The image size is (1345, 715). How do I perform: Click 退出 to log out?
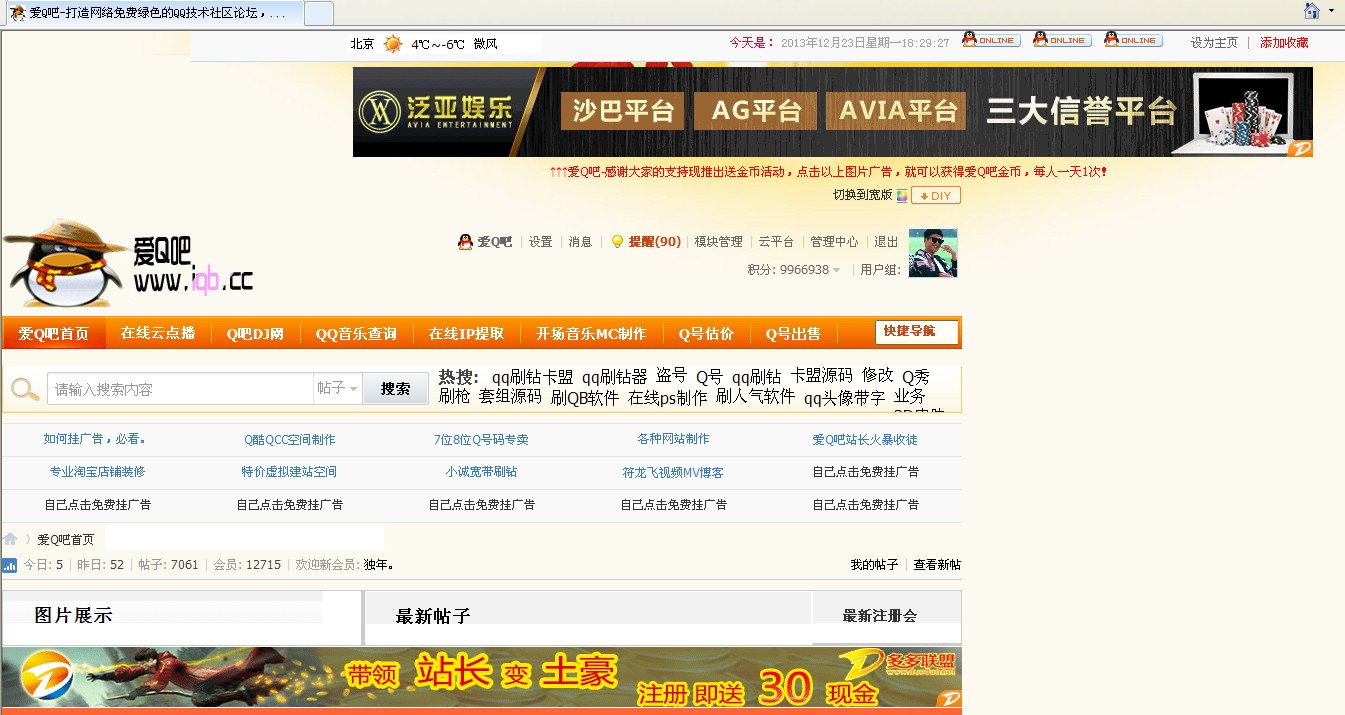pos(887,242)
